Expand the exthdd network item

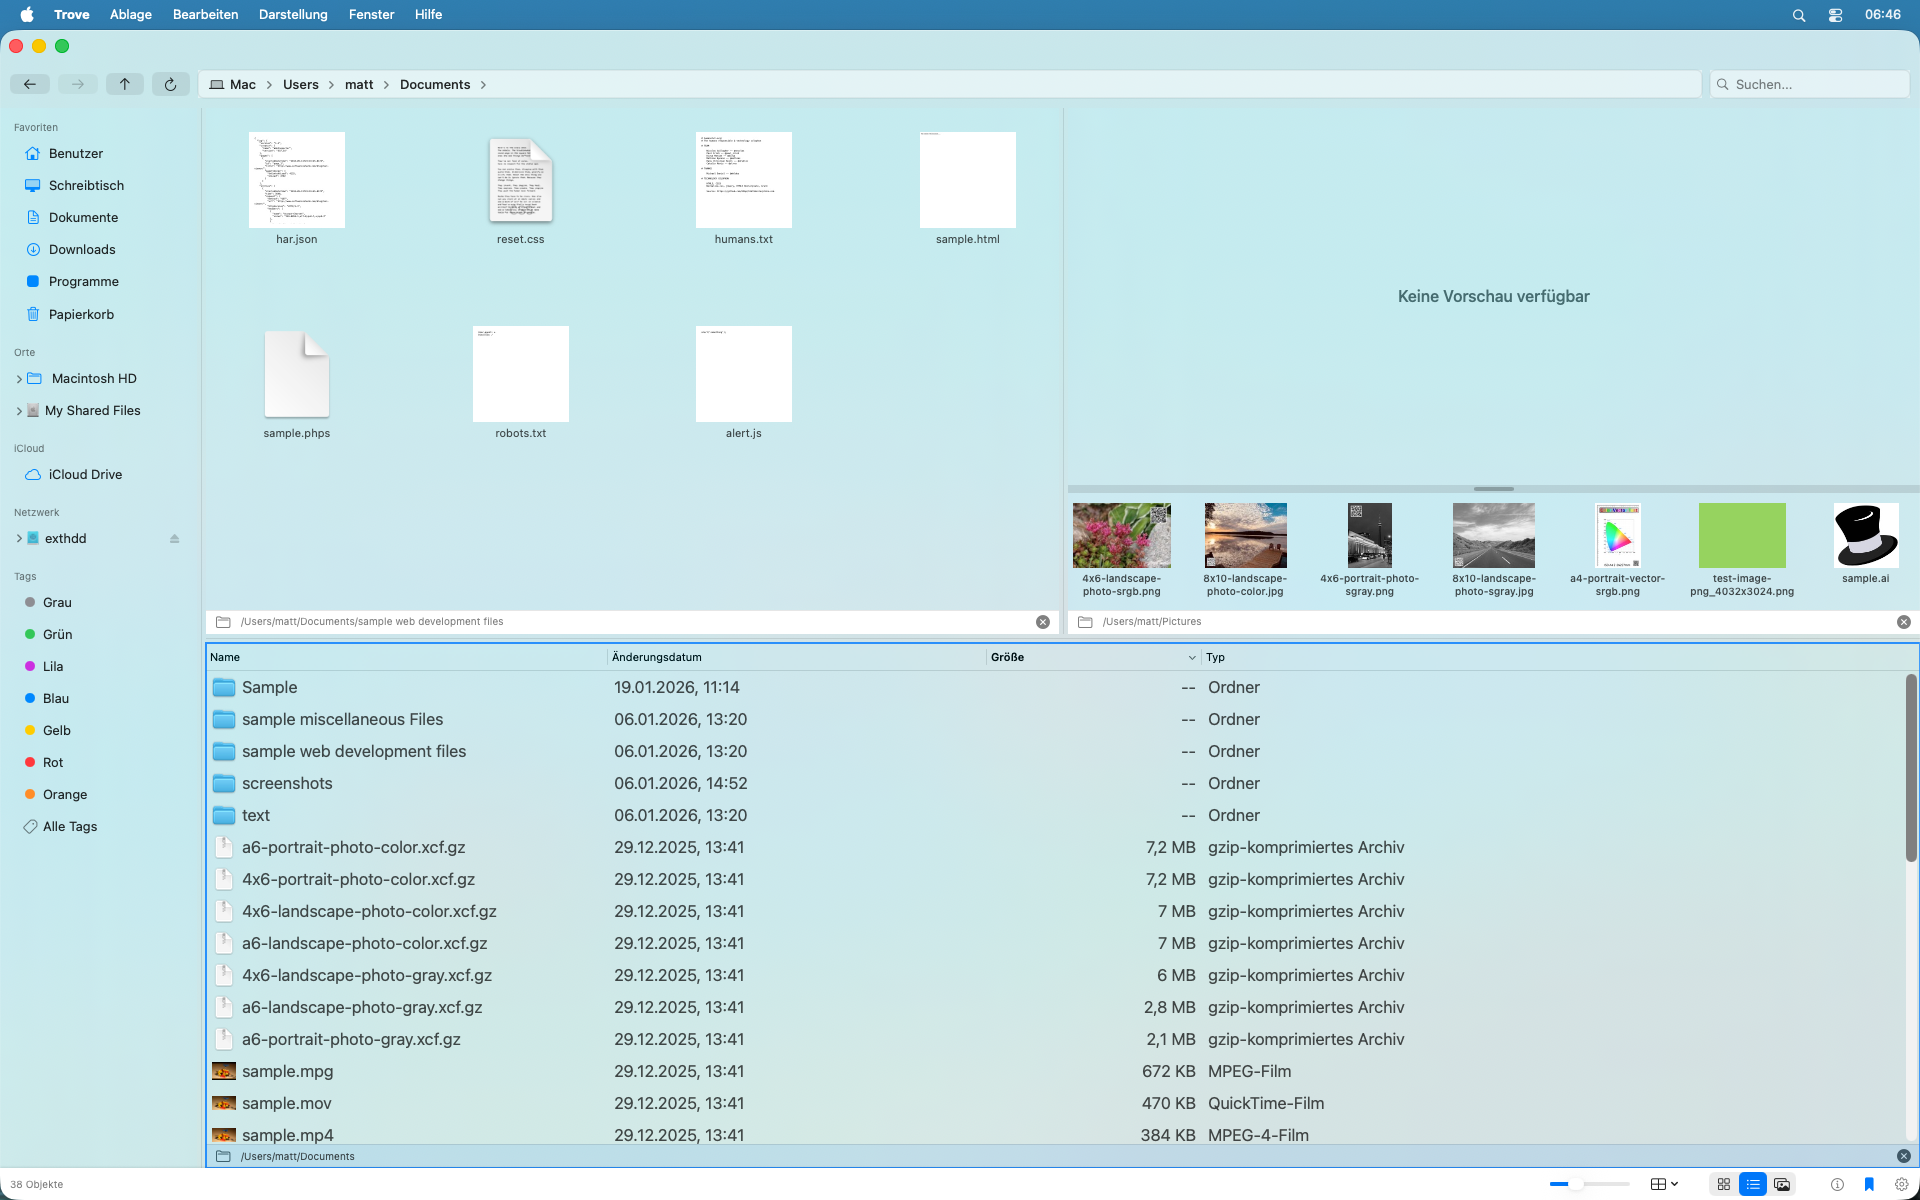[x=19, y=538]
